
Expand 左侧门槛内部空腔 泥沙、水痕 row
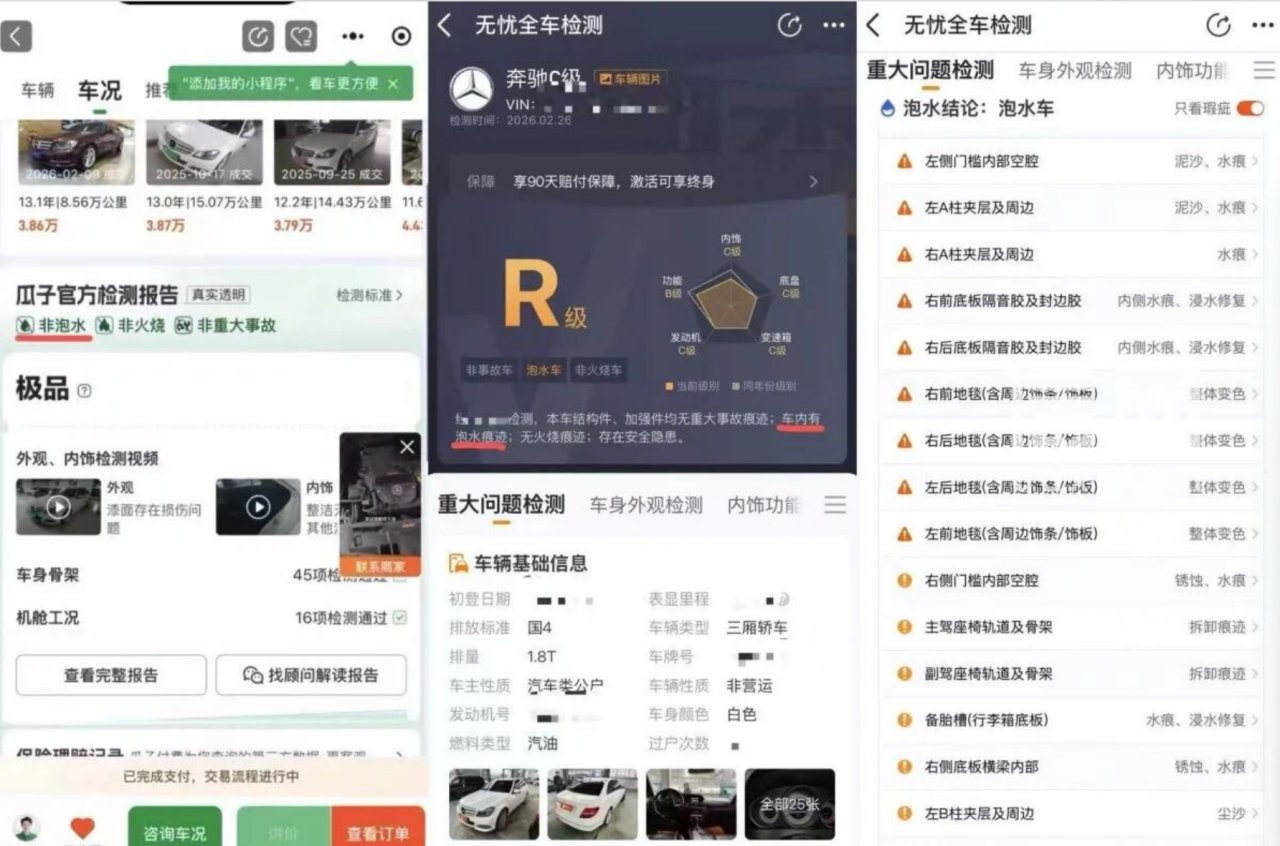pyautogui.click(x=1070, y=161)
